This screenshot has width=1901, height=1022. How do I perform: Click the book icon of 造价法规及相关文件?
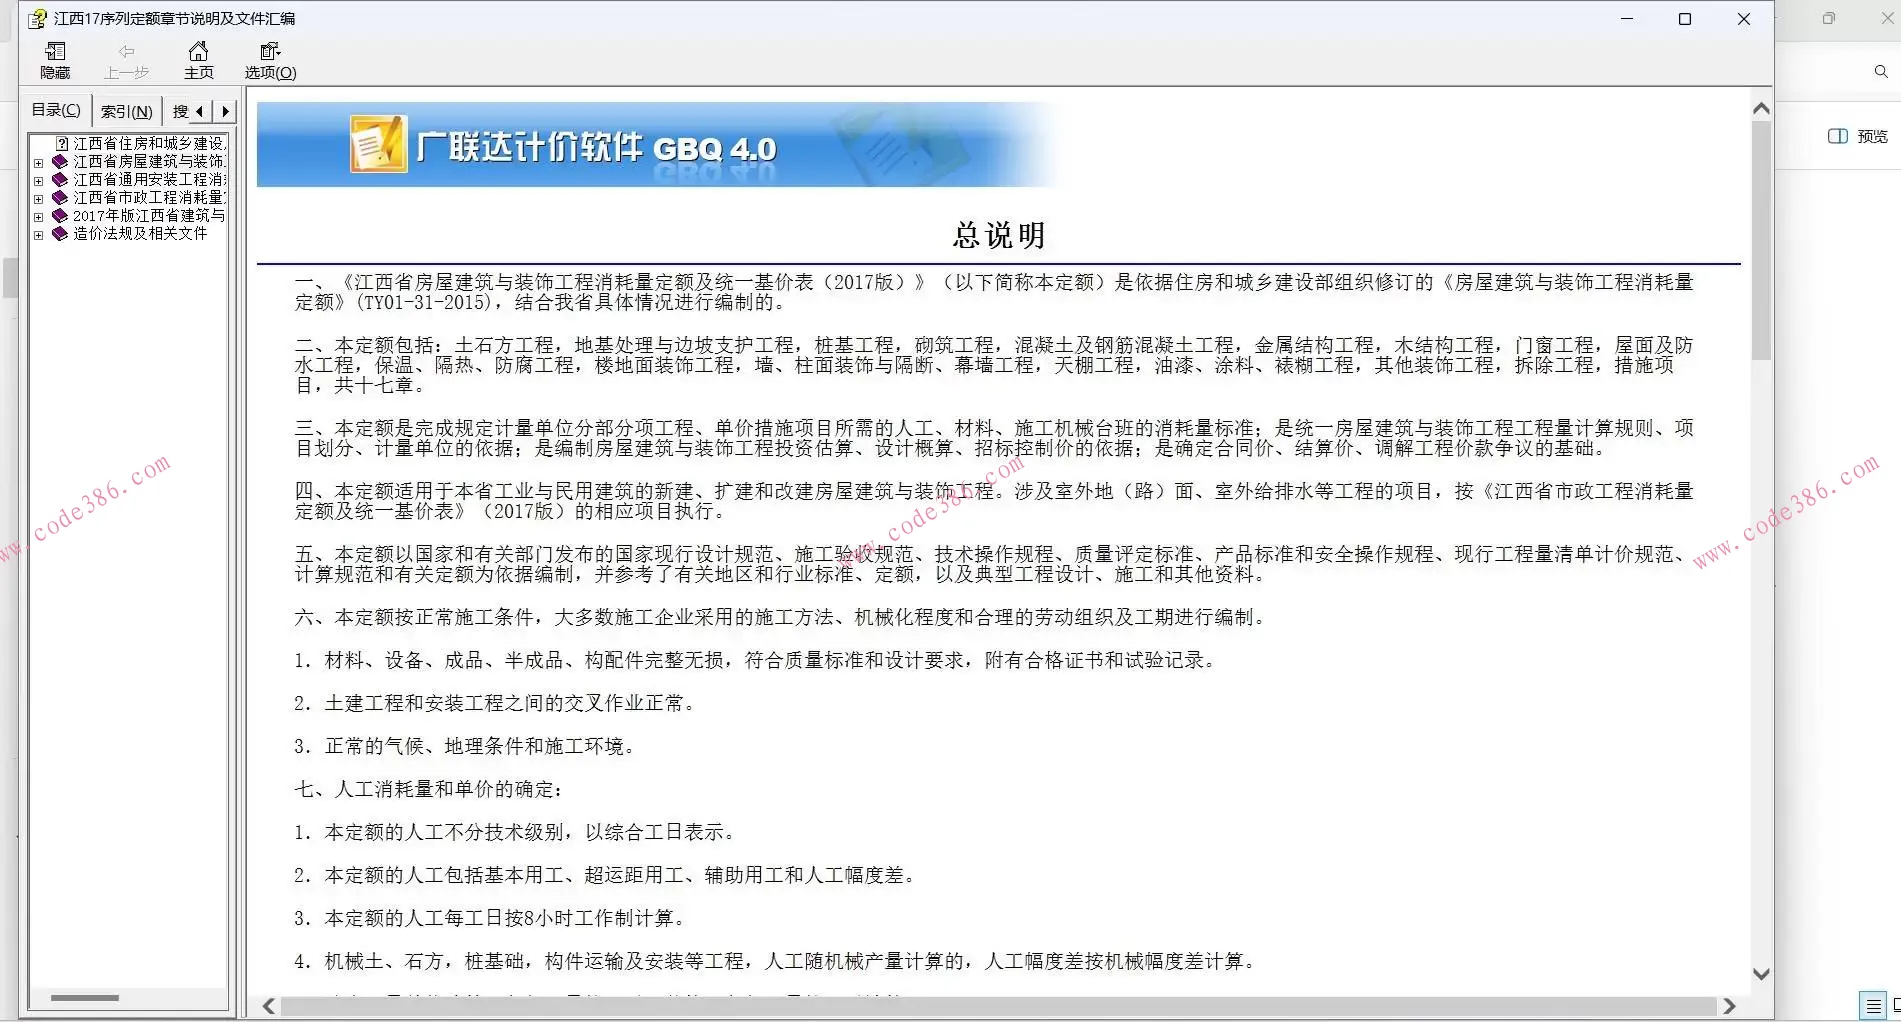click(59, 234)
